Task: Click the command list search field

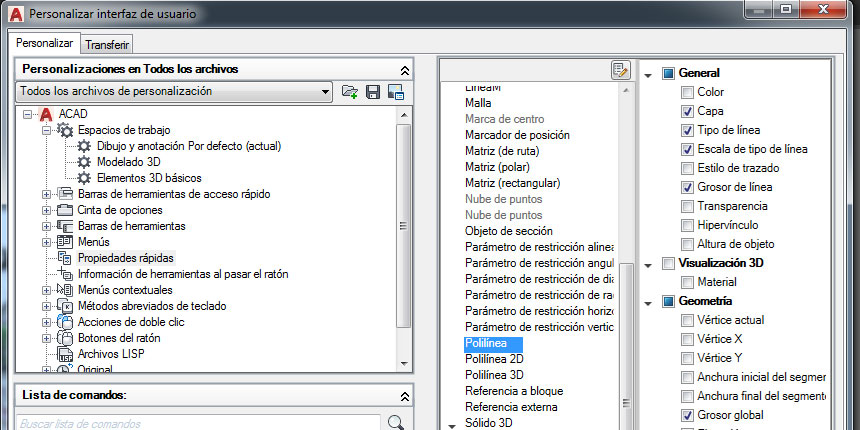Action: point(200,422)
